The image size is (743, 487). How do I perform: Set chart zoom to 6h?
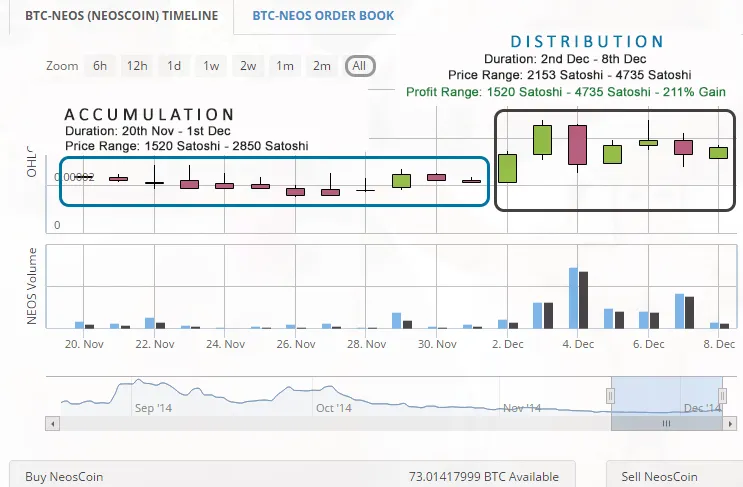click(x=100, y=66)
